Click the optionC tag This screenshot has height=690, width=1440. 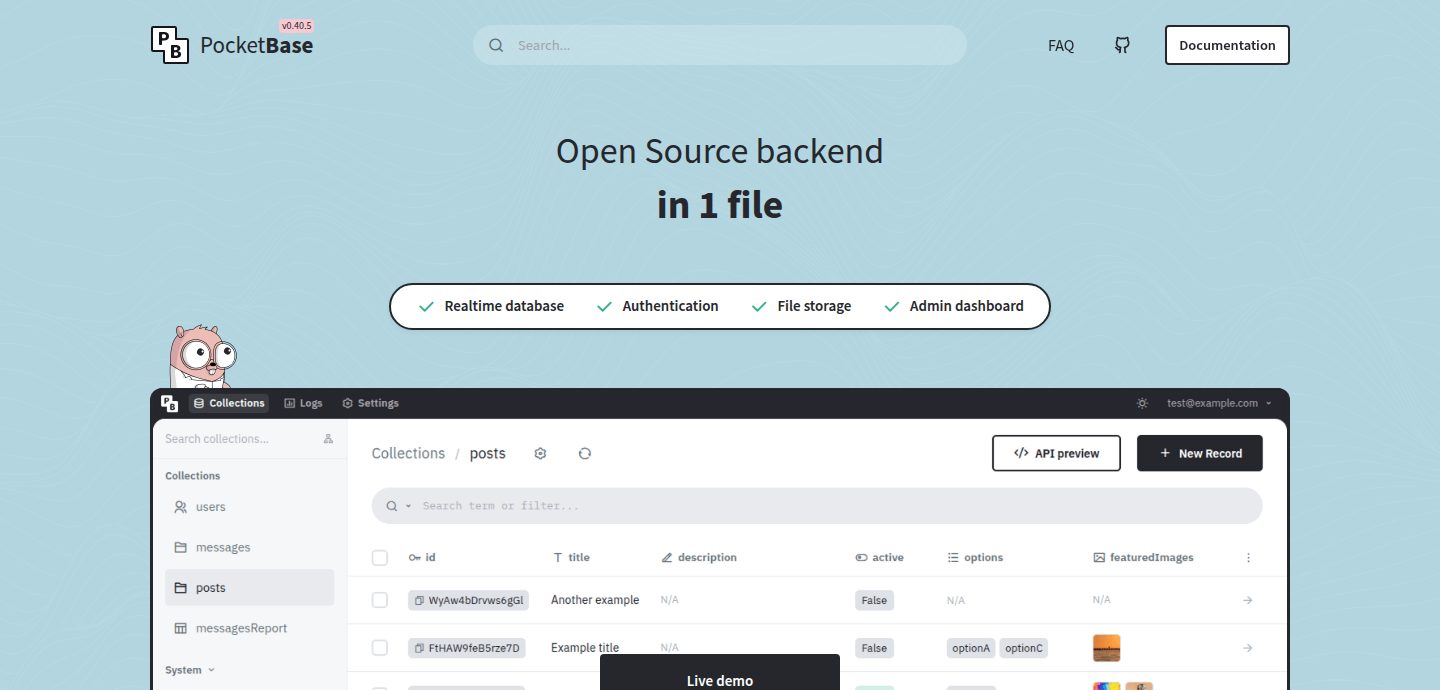(x=1025, y=648)
